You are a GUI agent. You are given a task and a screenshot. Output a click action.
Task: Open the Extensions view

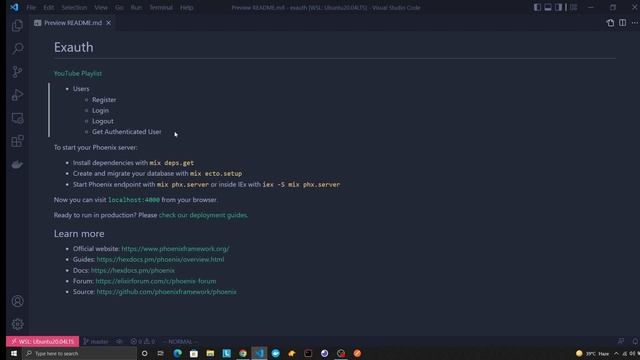coord(17,141)
